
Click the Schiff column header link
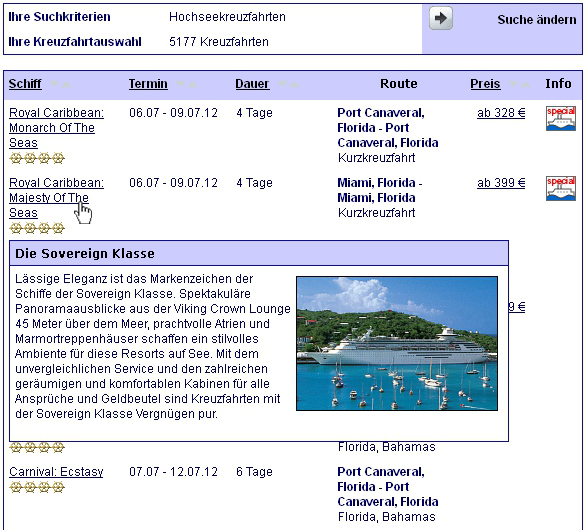pyautogui.click(x=25, y=84)
